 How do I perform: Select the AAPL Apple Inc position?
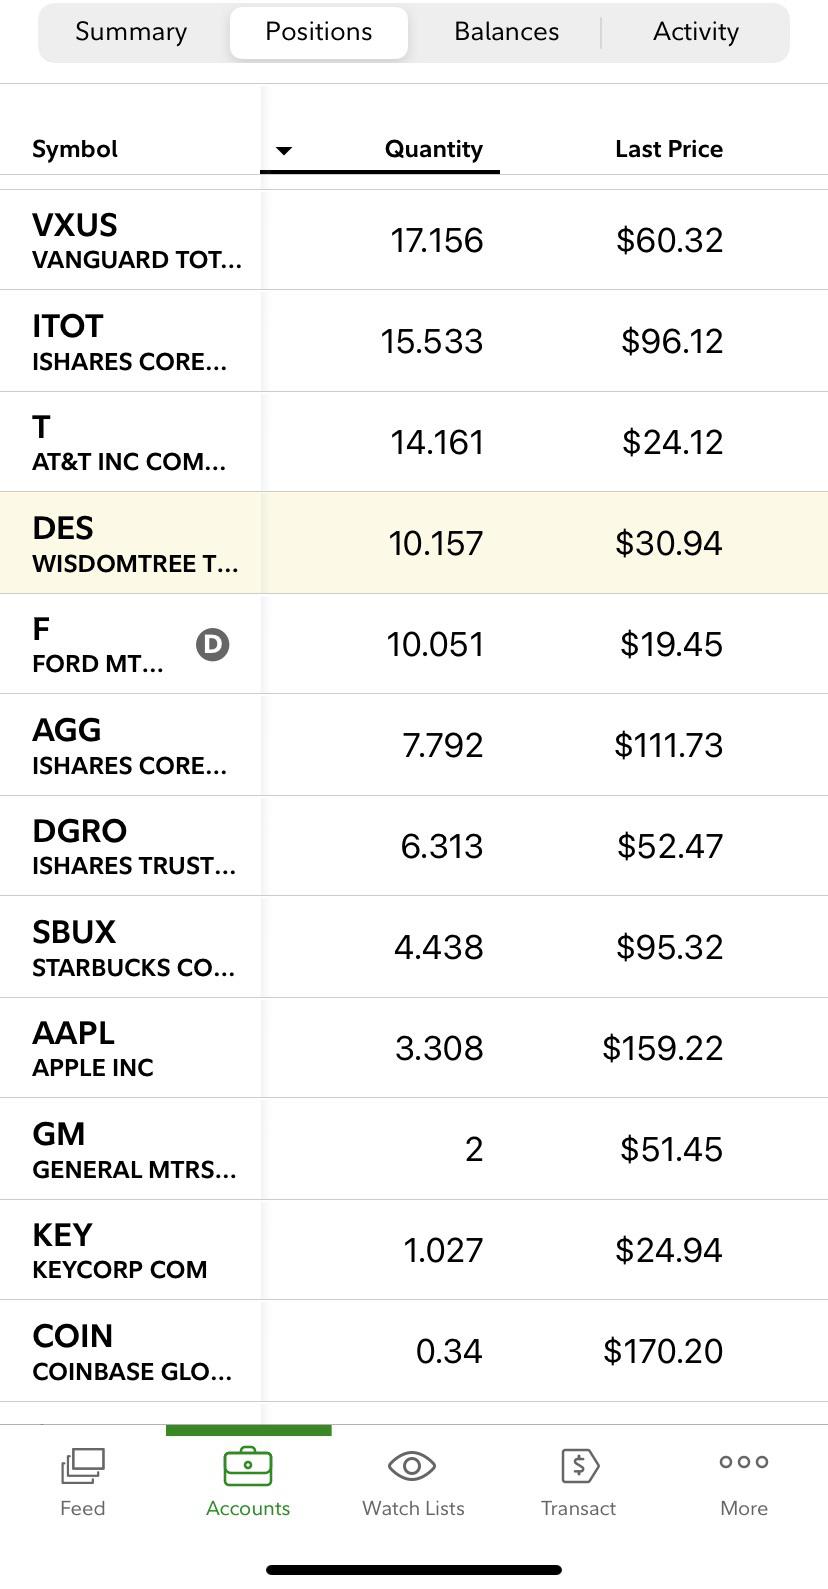click(x=414, y=1046)
